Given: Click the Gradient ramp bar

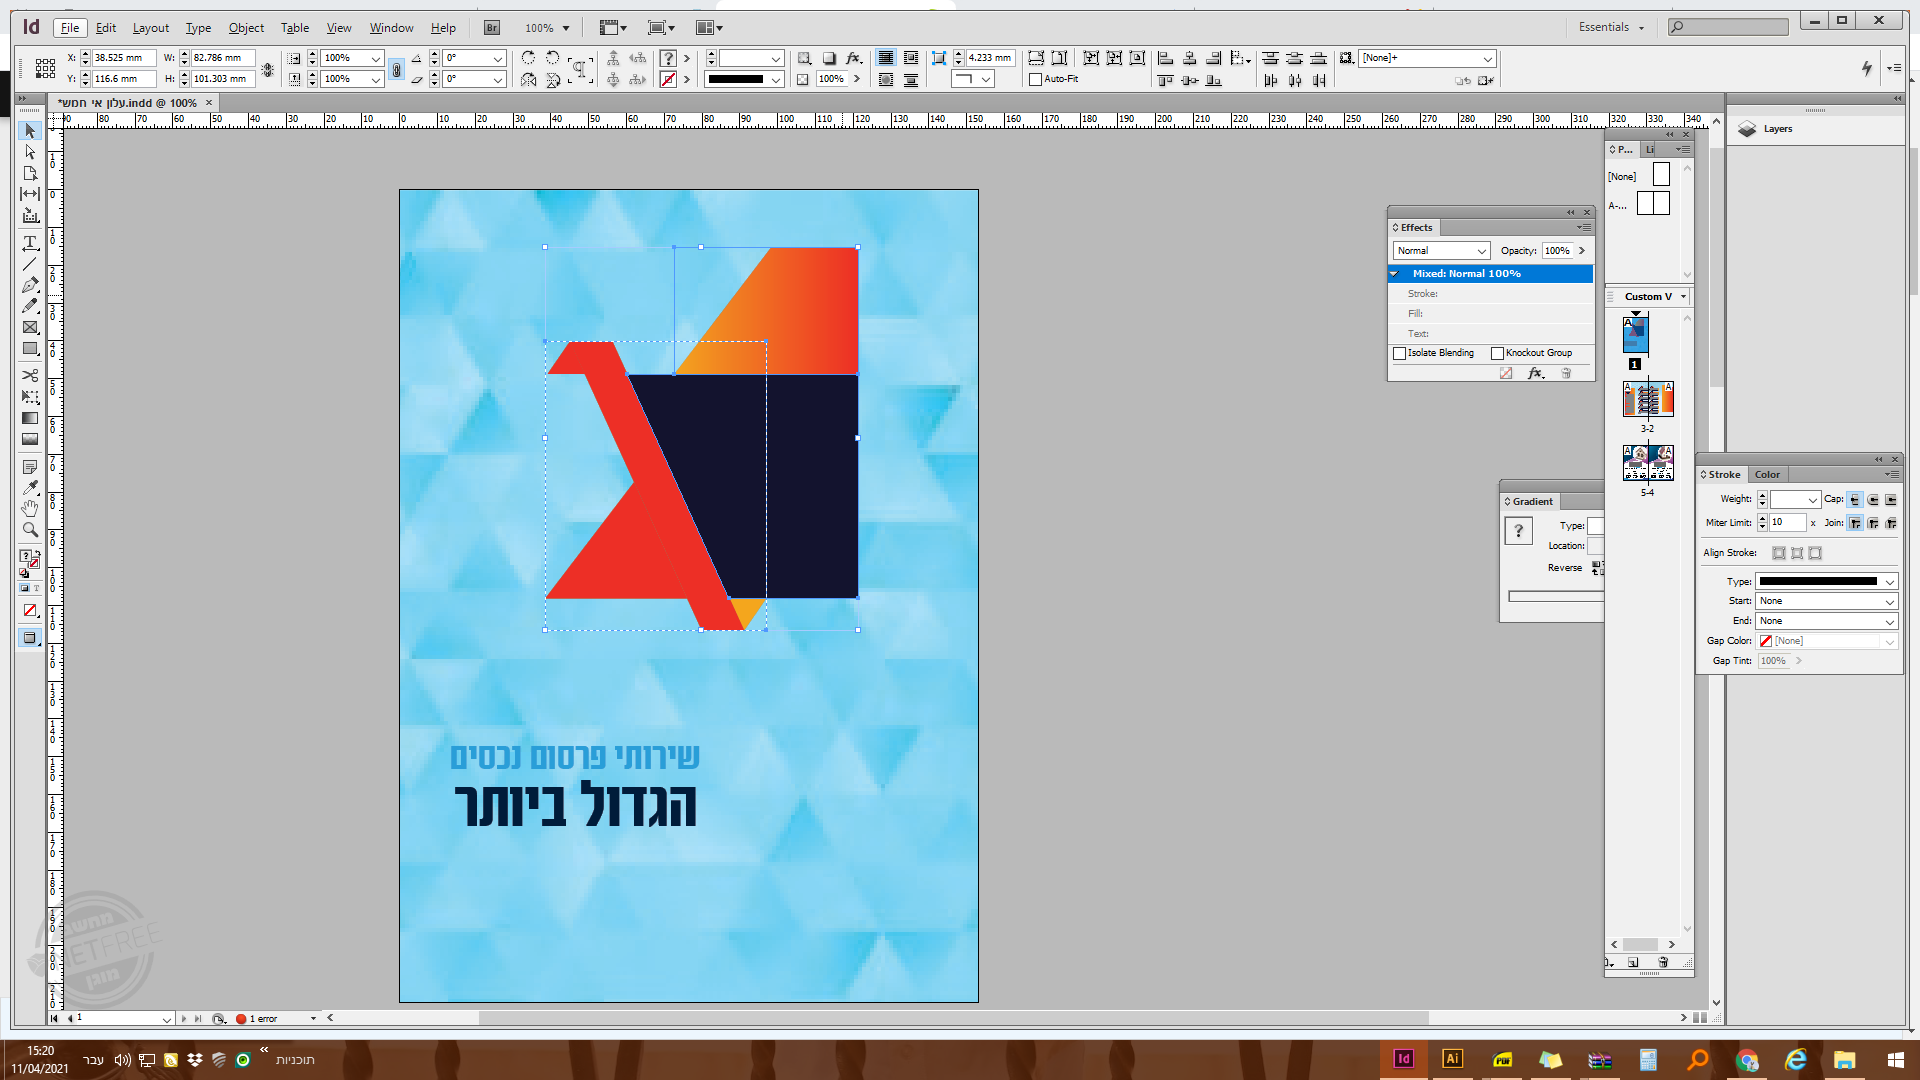Looking at the screenshot, I should (x=1555, y=596).
